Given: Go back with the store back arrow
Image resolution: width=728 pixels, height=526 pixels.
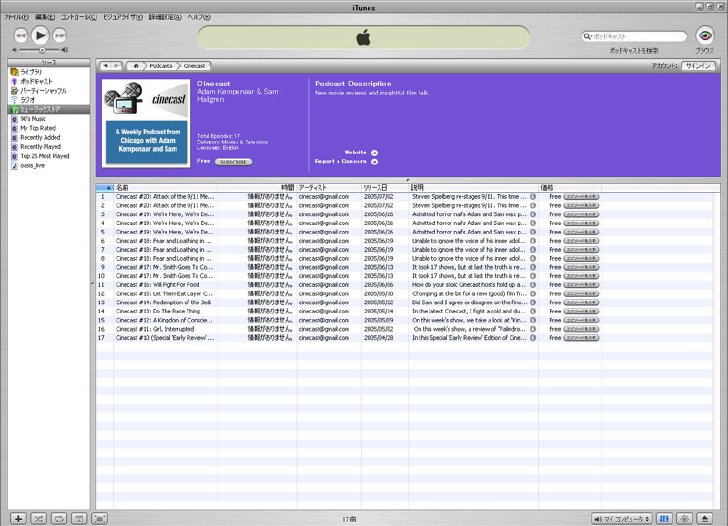Looking at the screenshot, I should pos(105,66).
